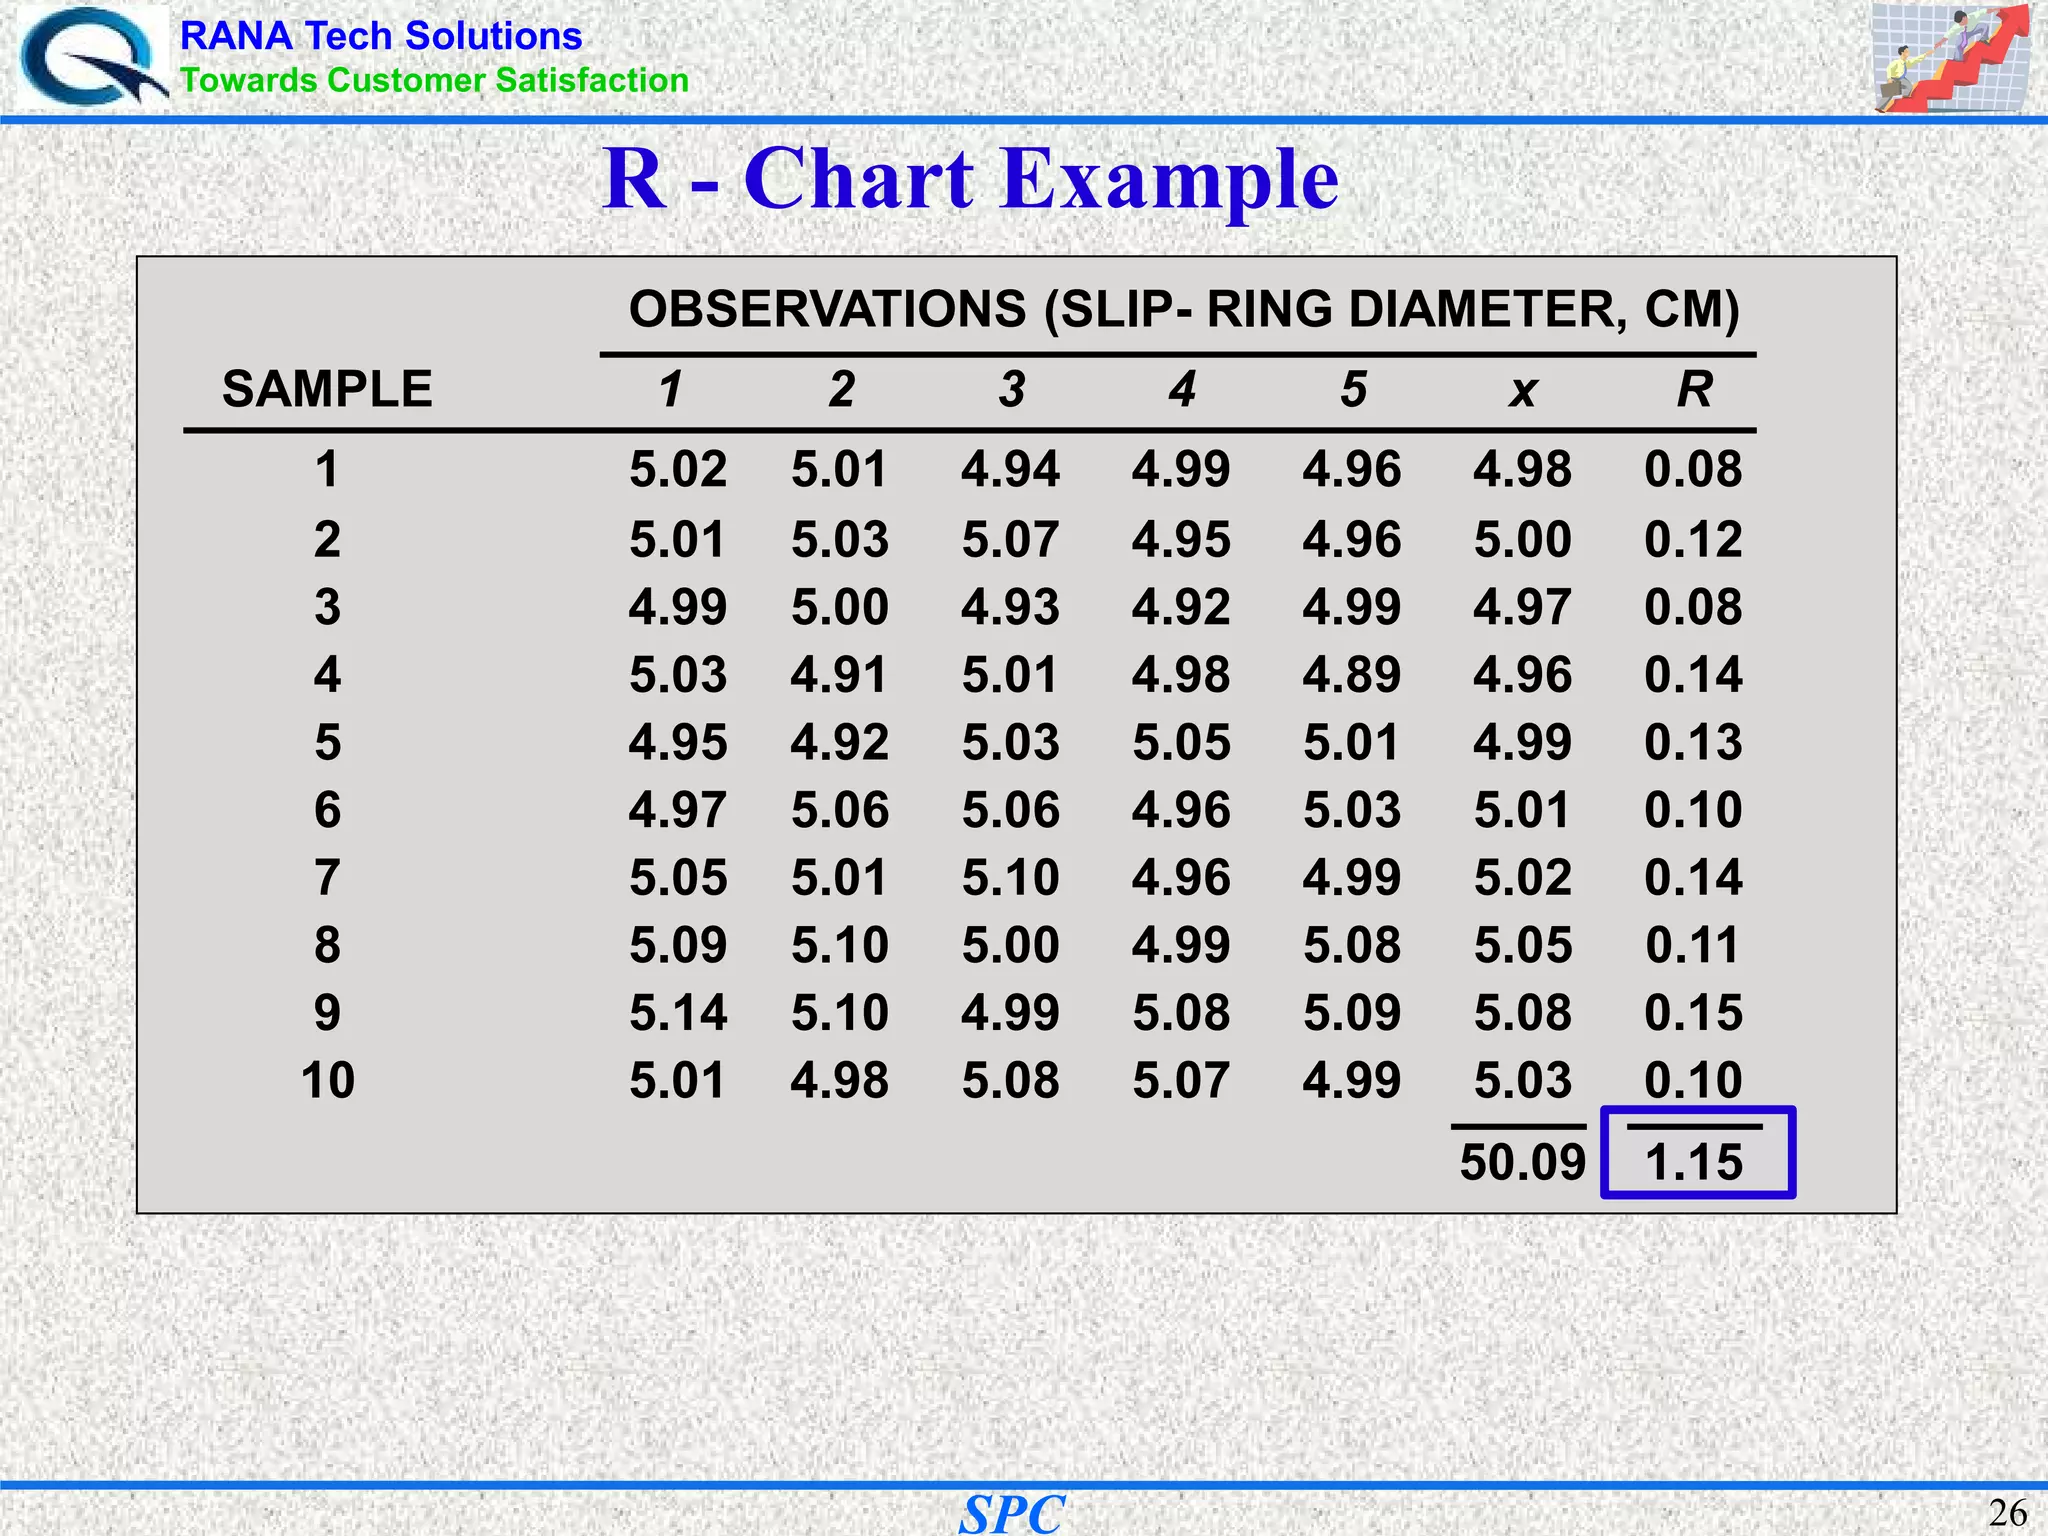Click the highlighted 1.15 total box
The width and height of the screenshot is (2048, 1536).
[1697, 1153]
